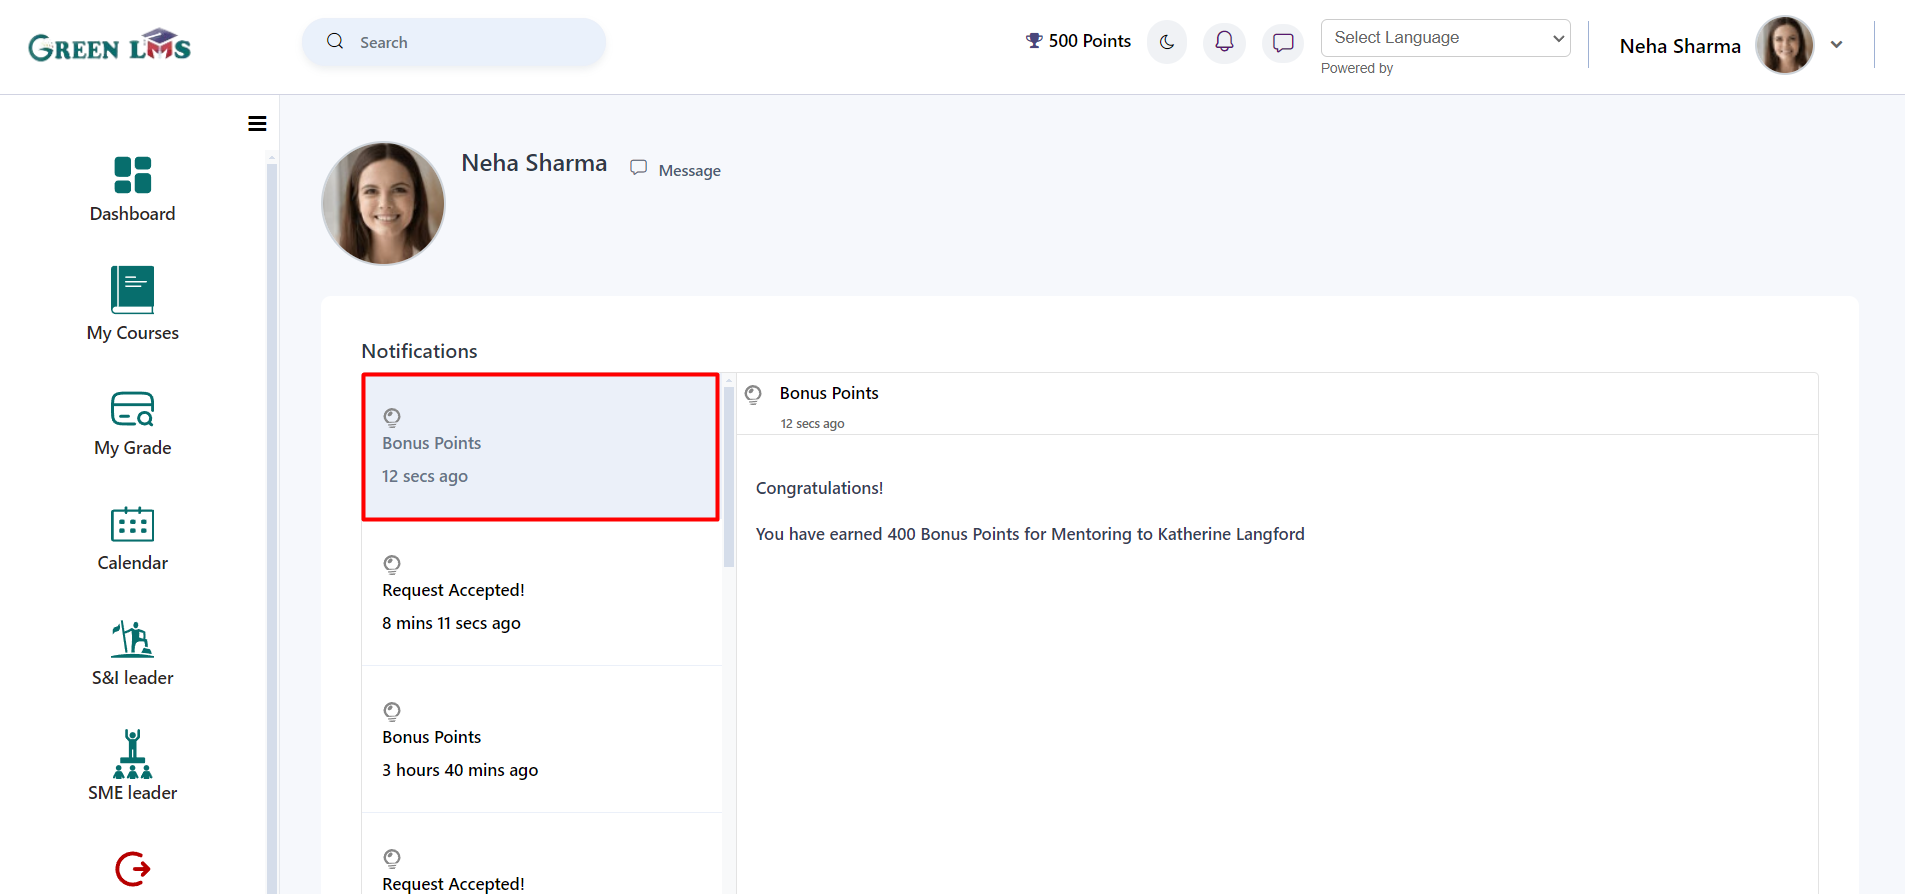Click the Message link beside profile name

tap(689, 171)
